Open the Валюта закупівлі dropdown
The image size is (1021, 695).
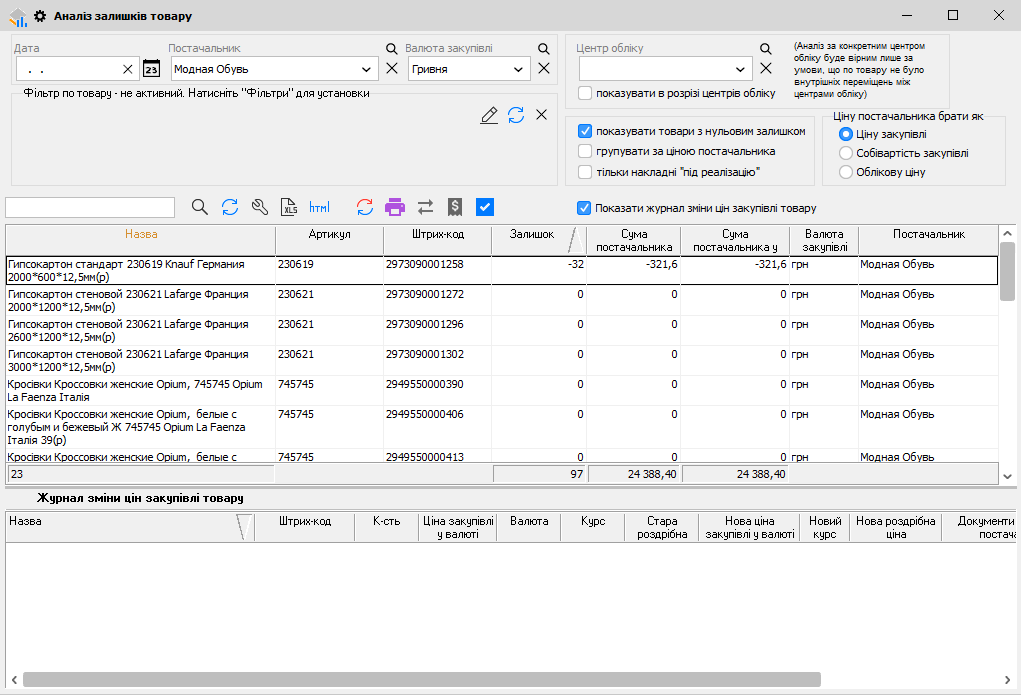[x=518, y=70]
